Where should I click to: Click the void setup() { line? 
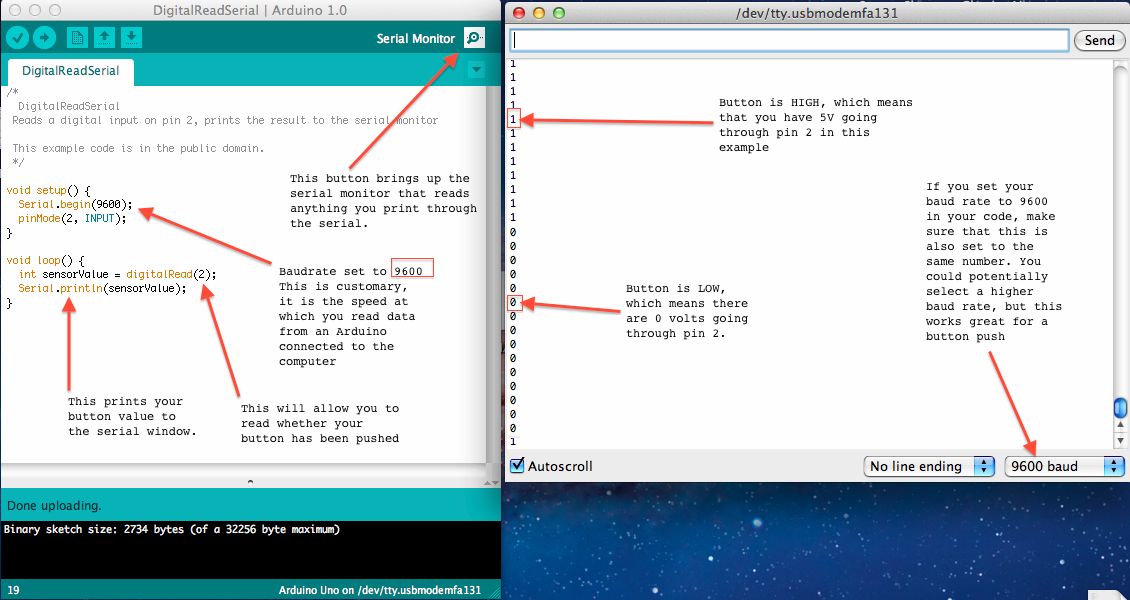click(48, 190)
